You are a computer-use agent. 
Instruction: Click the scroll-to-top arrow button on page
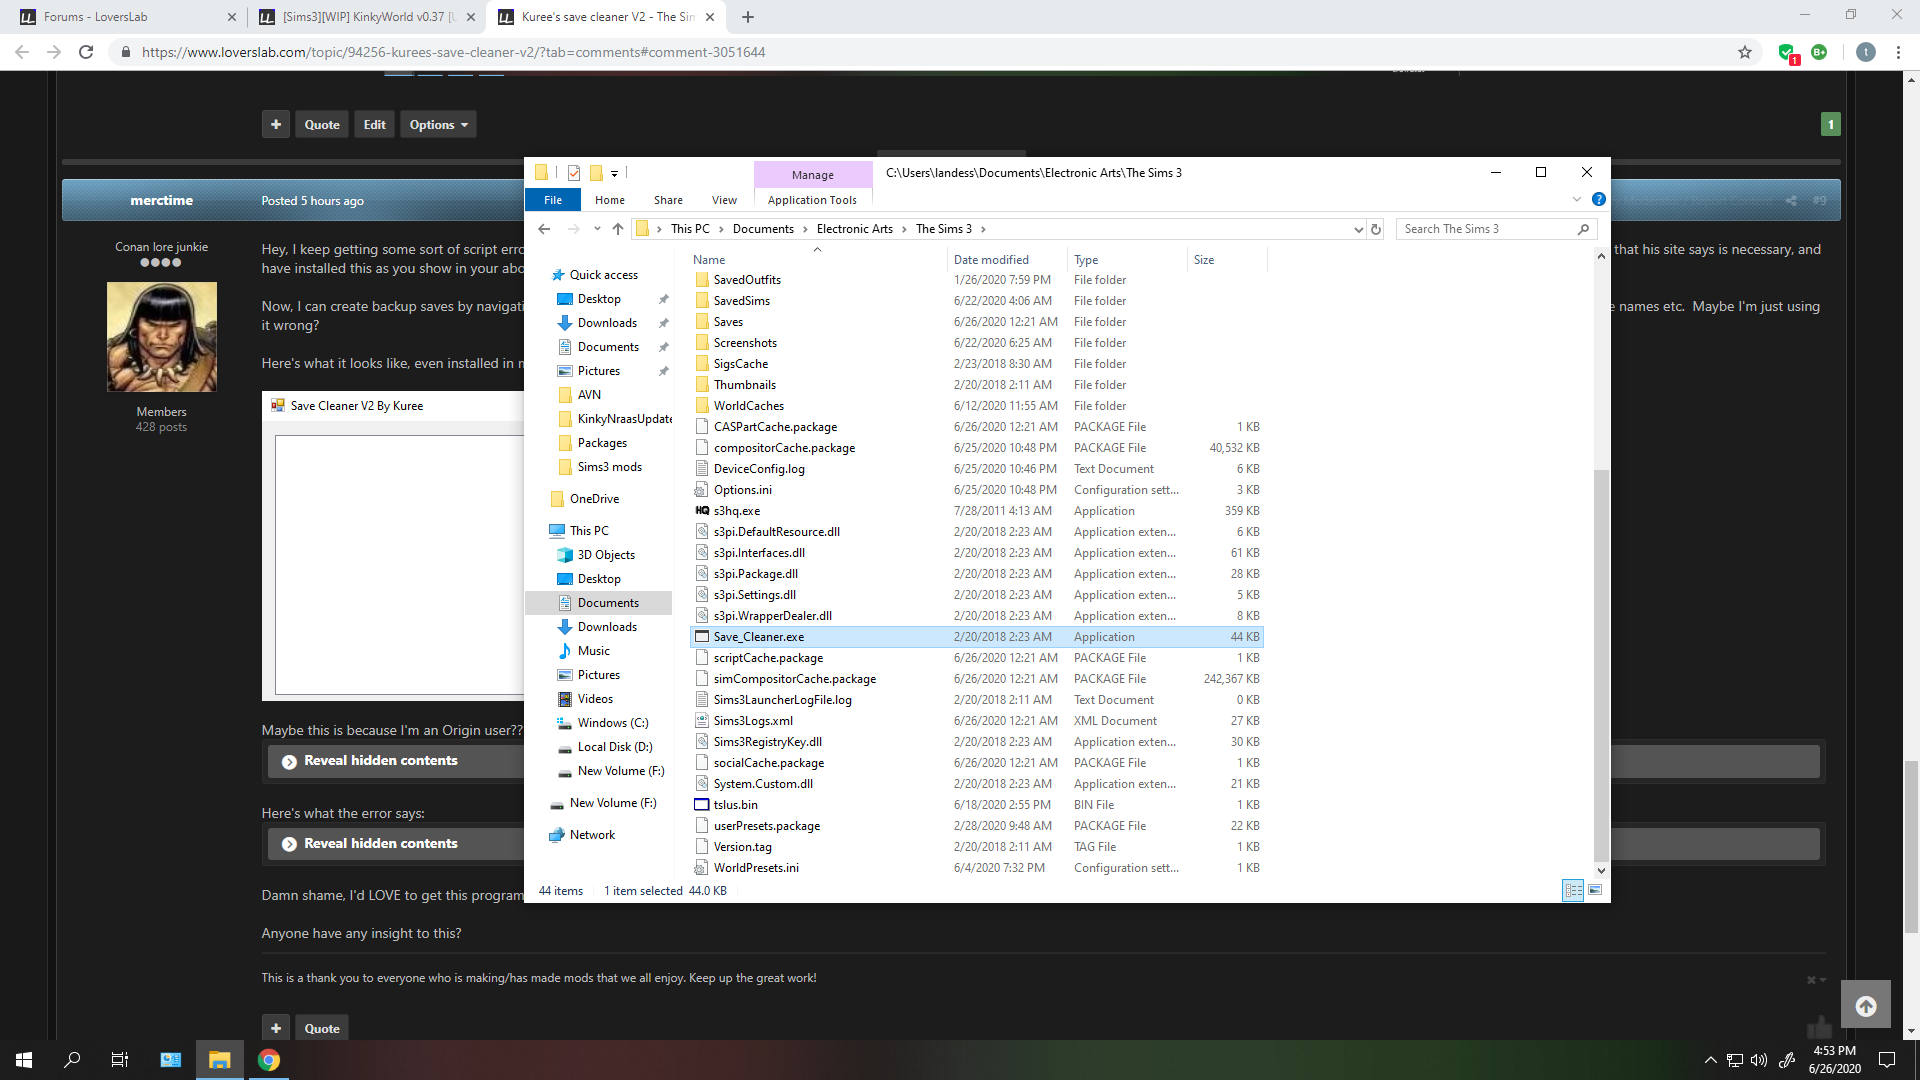(x=1866, y=1006)
